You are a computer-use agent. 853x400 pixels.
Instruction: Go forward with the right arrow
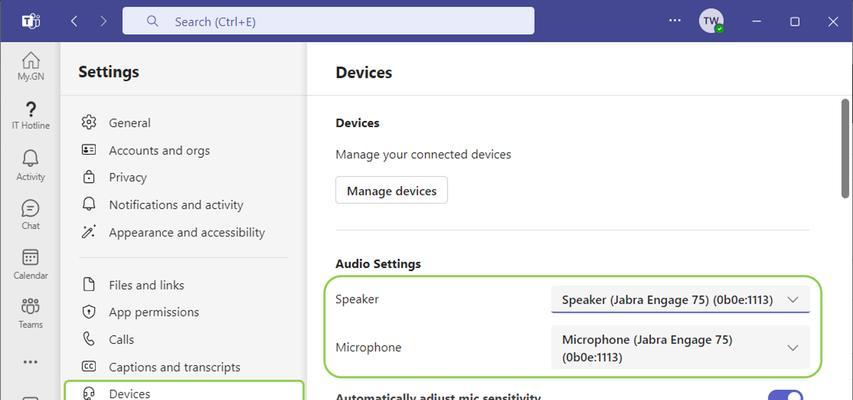103,21
